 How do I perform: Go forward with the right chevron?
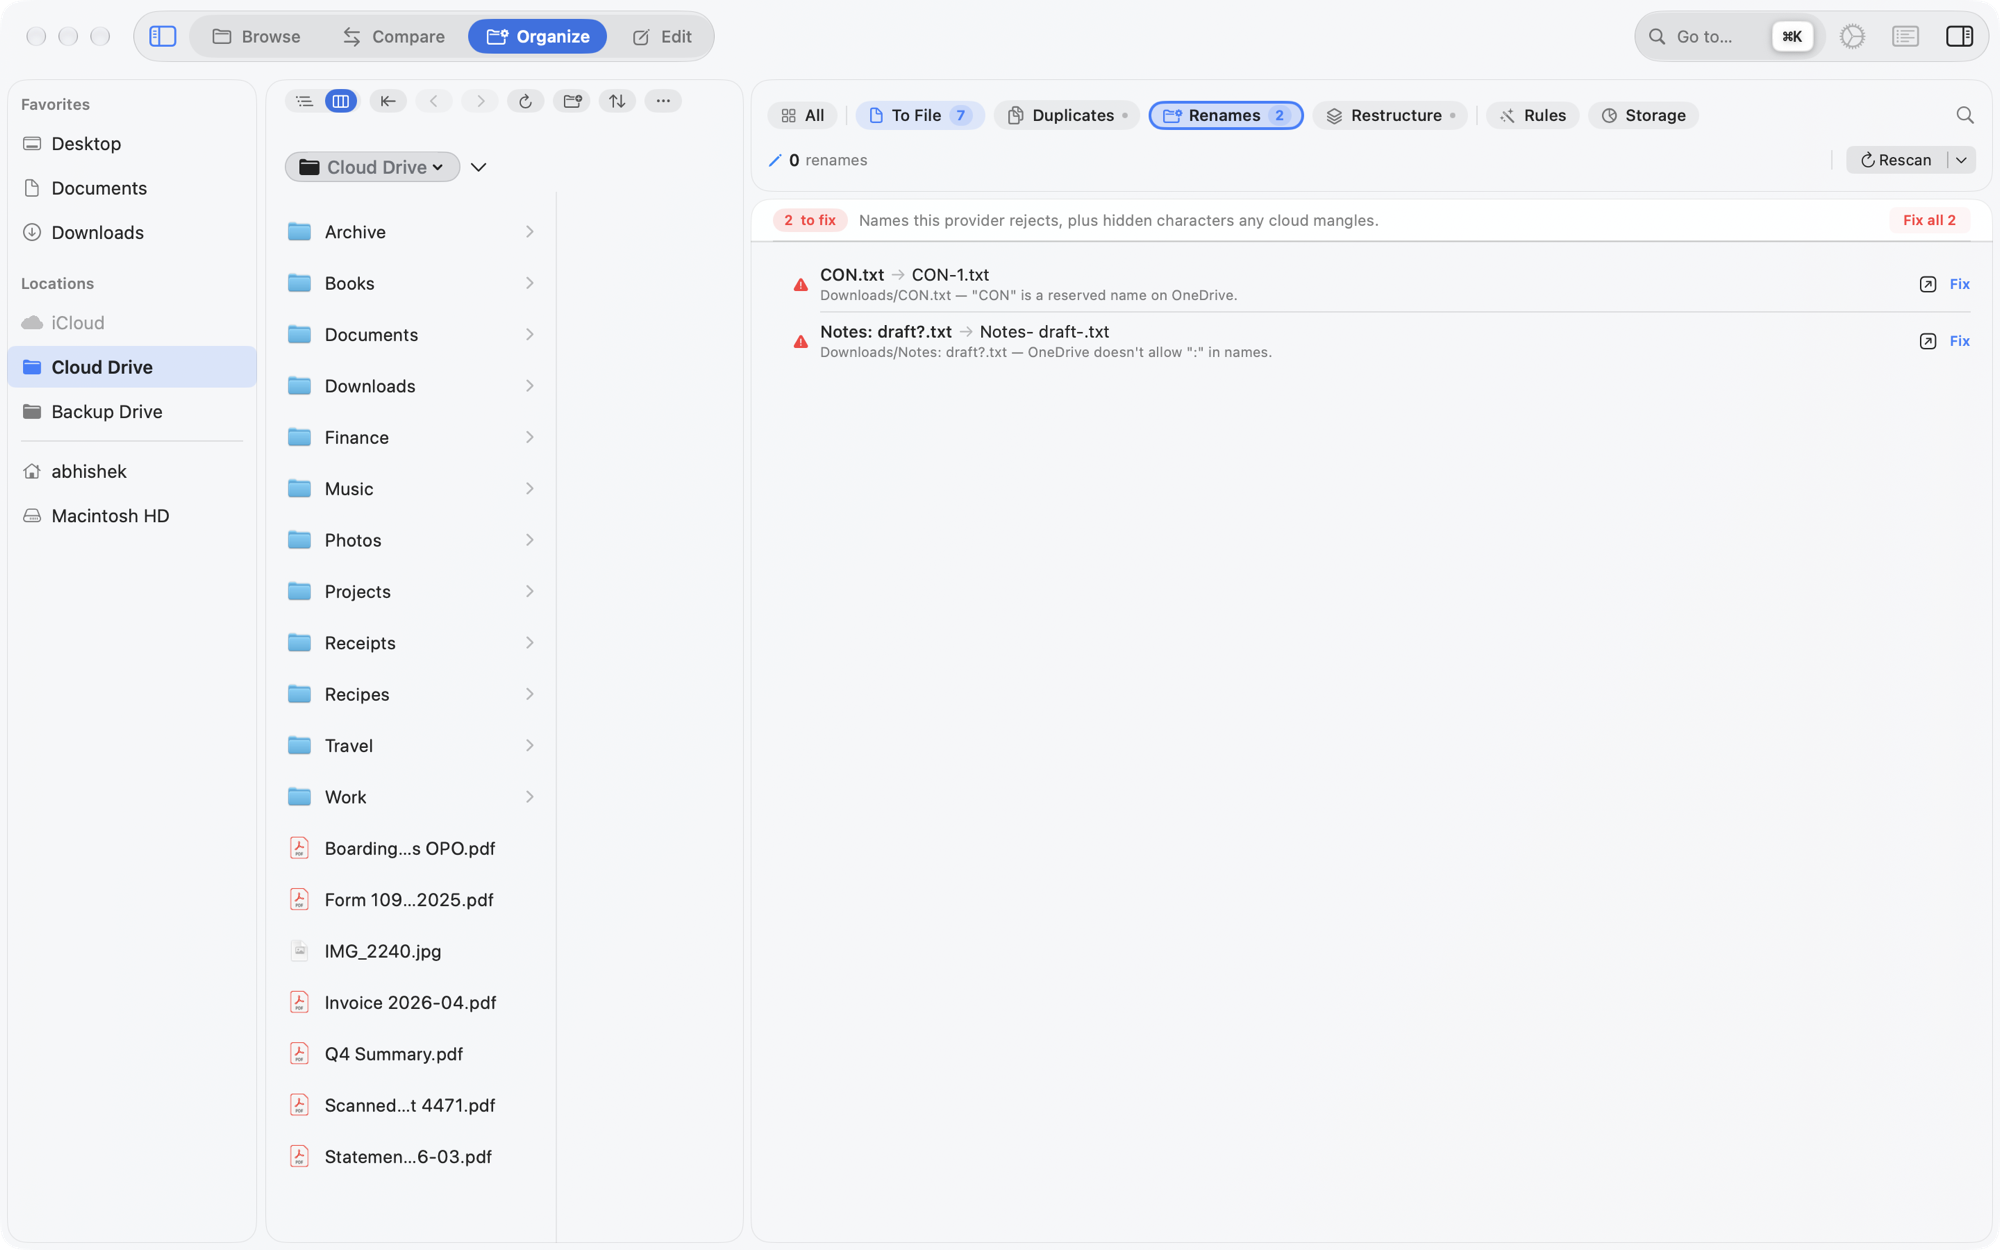point(480,101)
